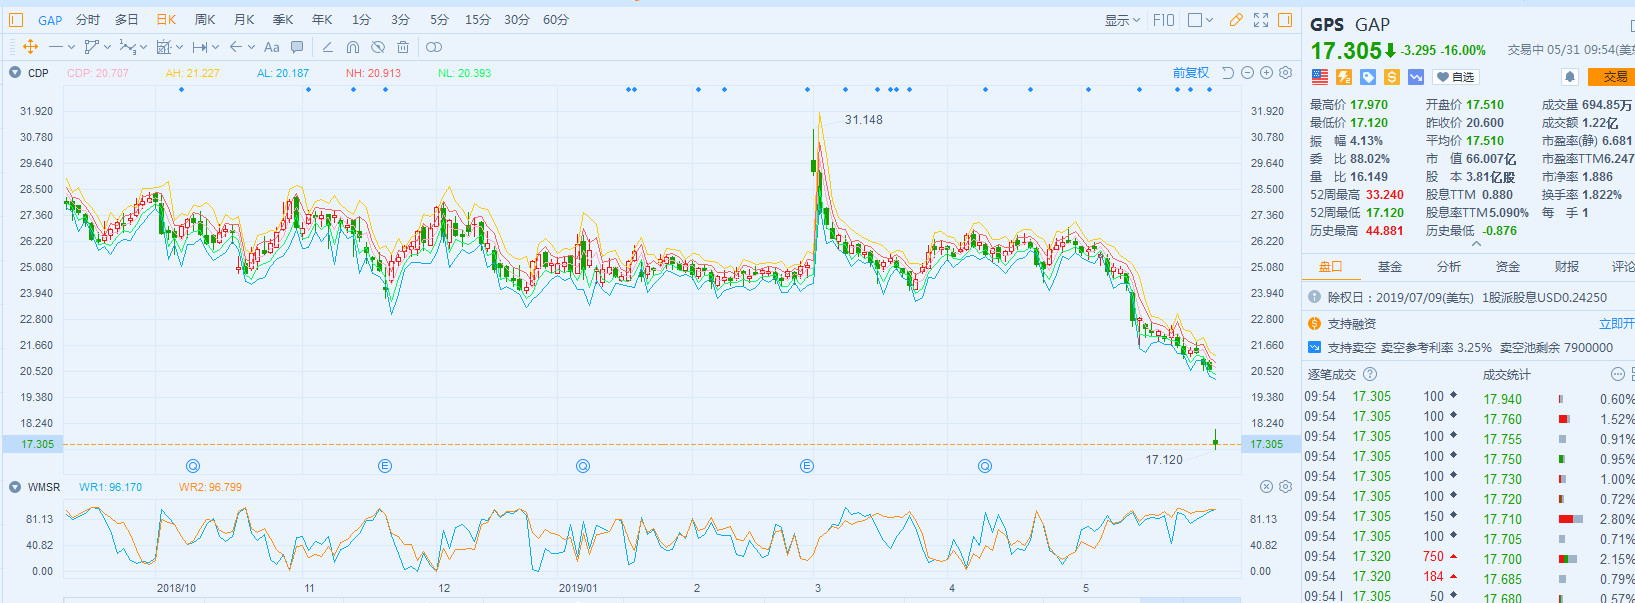
Task: Click the orange dollar sign icon
Action: (1392, 77)
